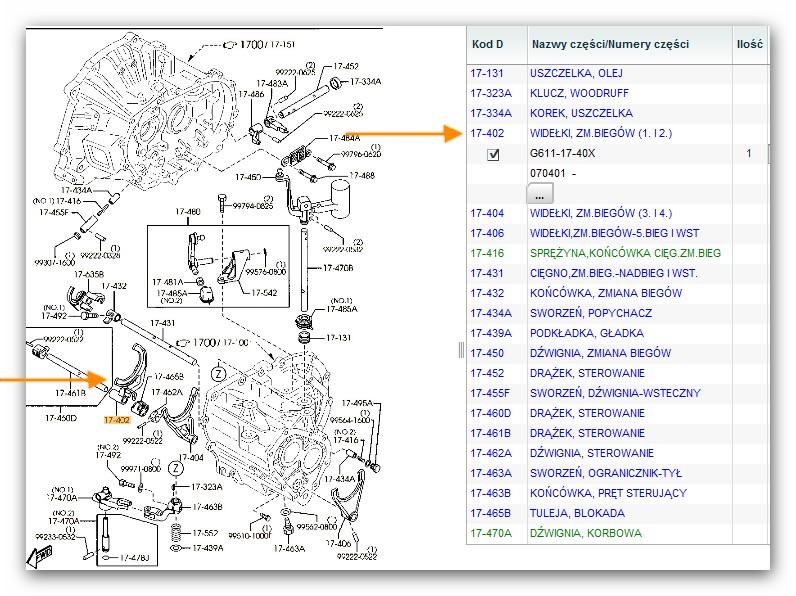Click the 17-450 callout in the diagram
Image resolution: width=796 pixels, height=596 pixels.
click(247, 177)
